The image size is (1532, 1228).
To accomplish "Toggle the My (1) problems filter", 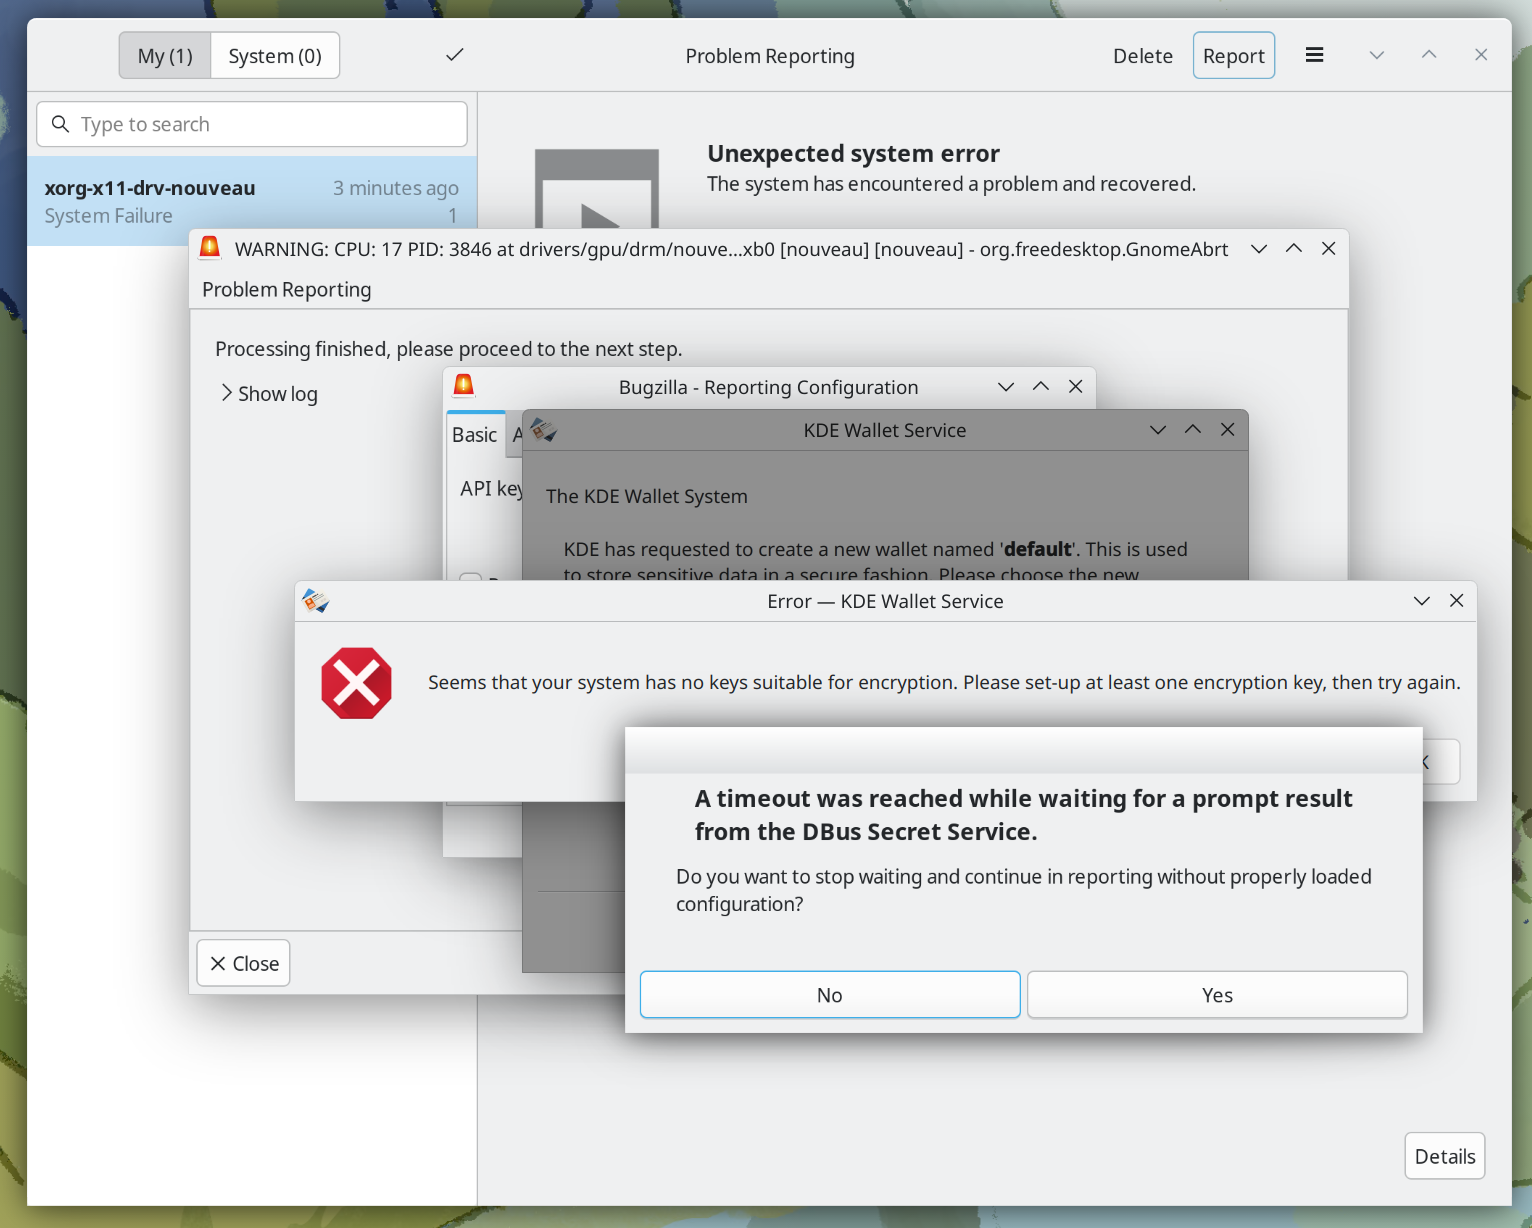I will (165, 56).
